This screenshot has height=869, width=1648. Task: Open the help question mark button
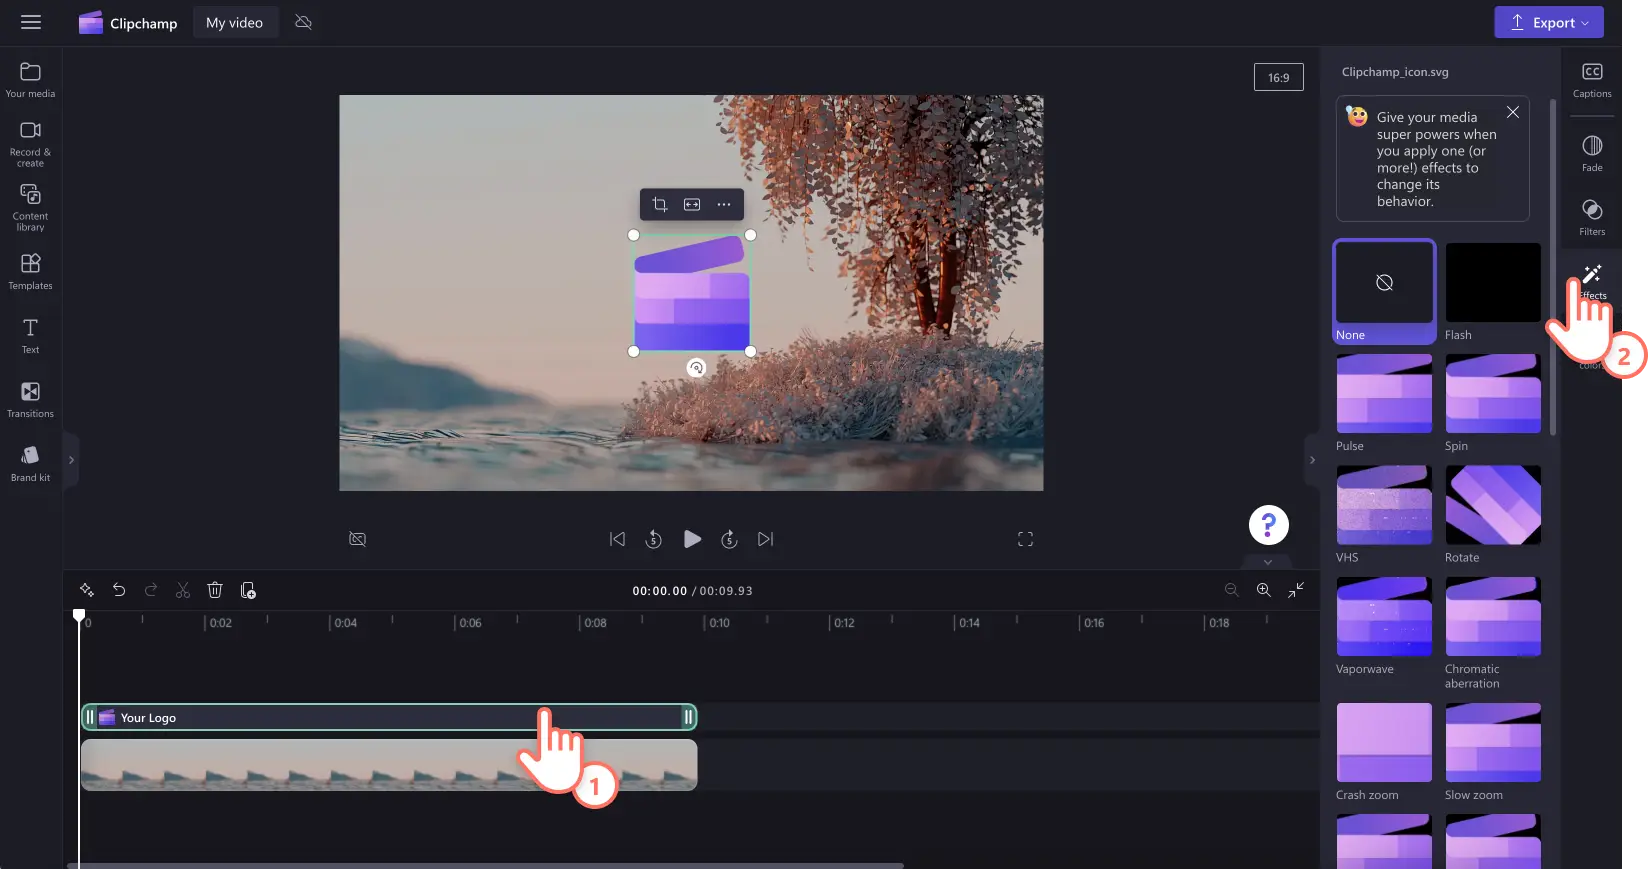[x=1269, y=525]
